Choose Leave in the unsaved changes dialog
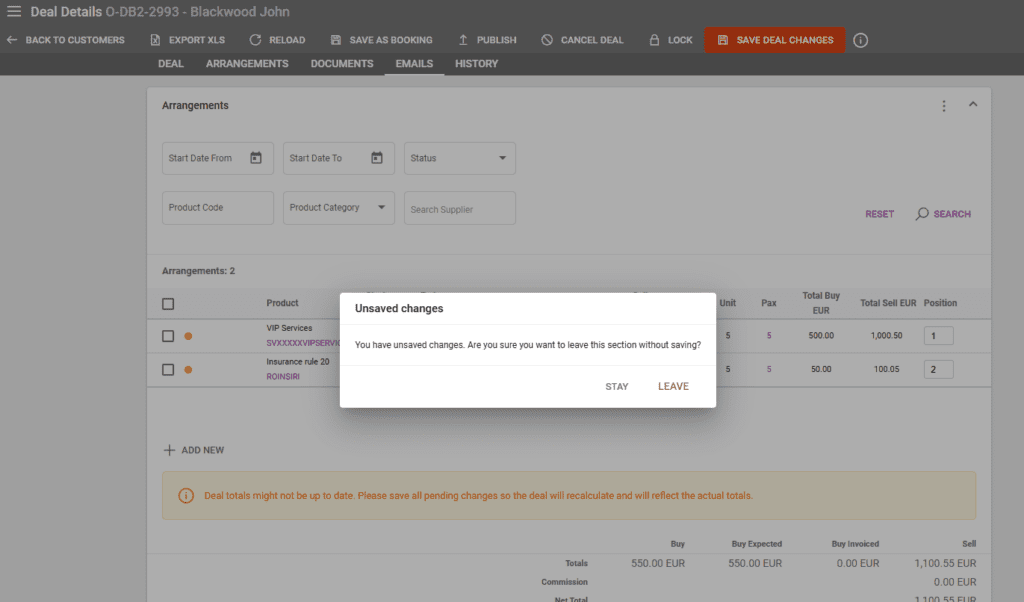The height and width of the screenshot is (602, 1024). point(673,386)
